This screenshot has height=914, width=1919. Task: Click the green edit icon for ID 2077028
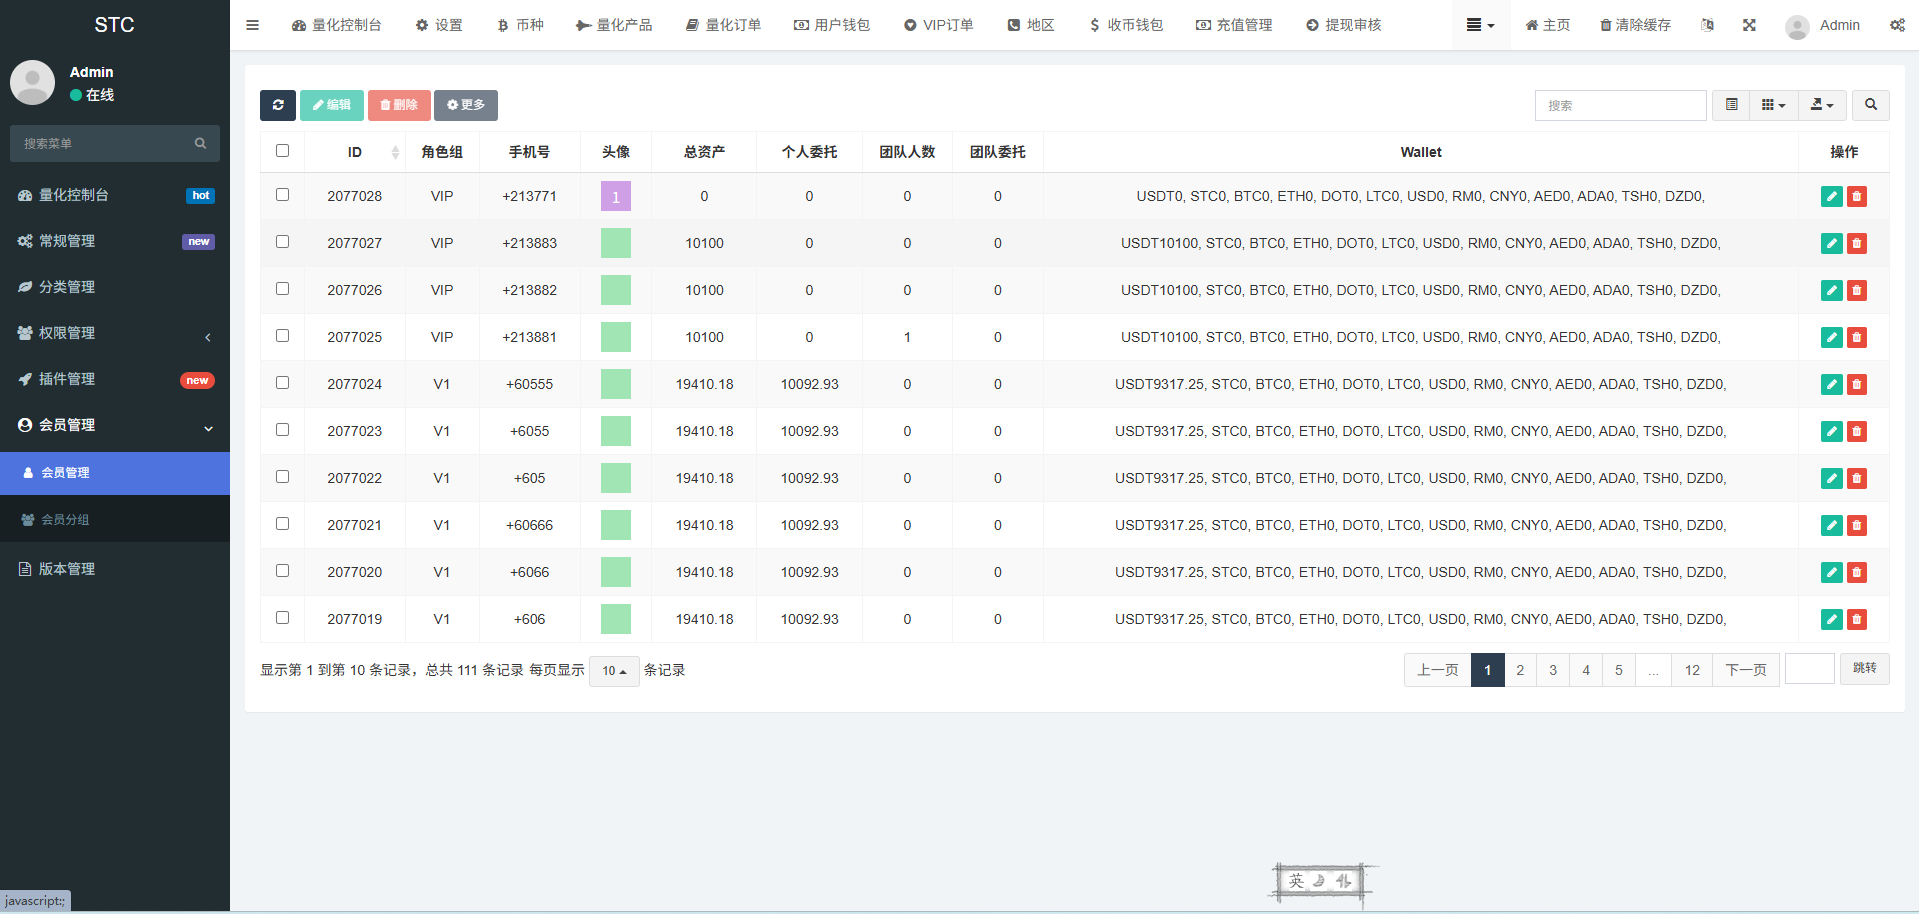(1831, 197)
